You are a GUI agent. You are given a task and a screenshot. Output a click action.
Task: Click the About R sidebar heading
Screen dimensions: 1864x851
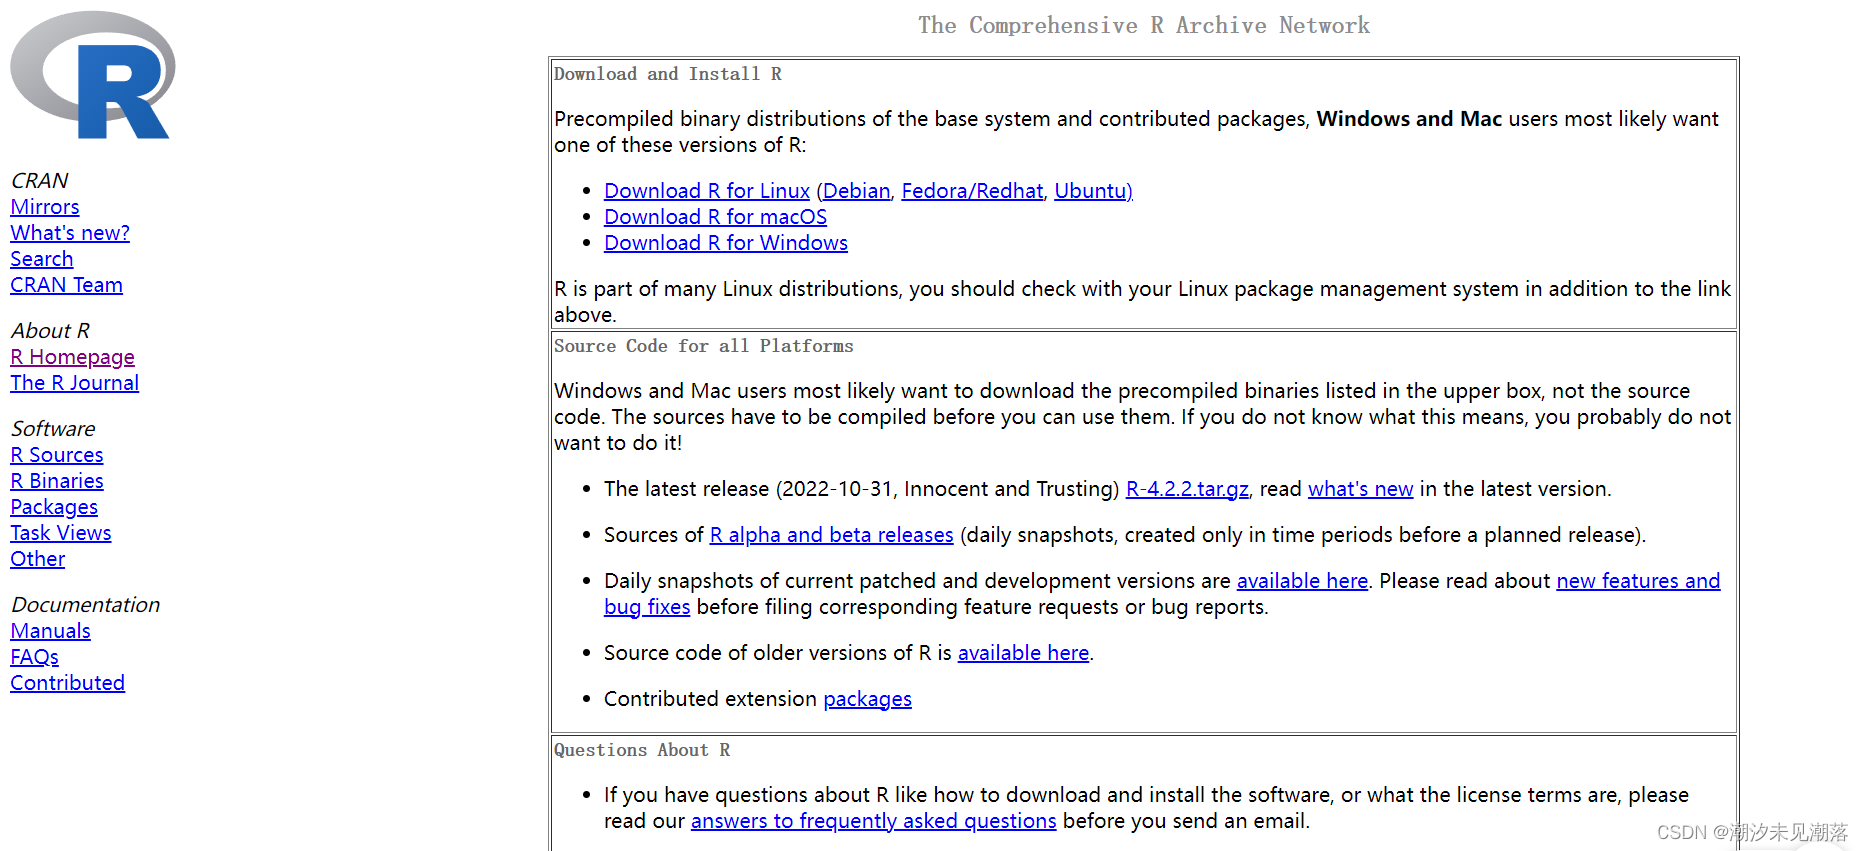(50, 331)
